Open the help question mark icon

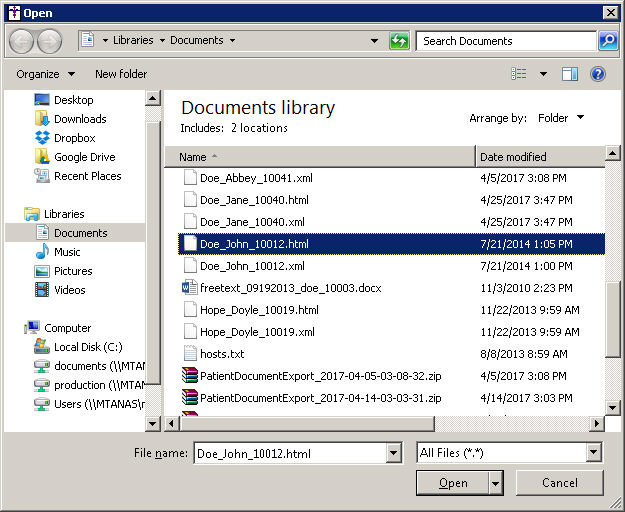click(x=598, y=74)
